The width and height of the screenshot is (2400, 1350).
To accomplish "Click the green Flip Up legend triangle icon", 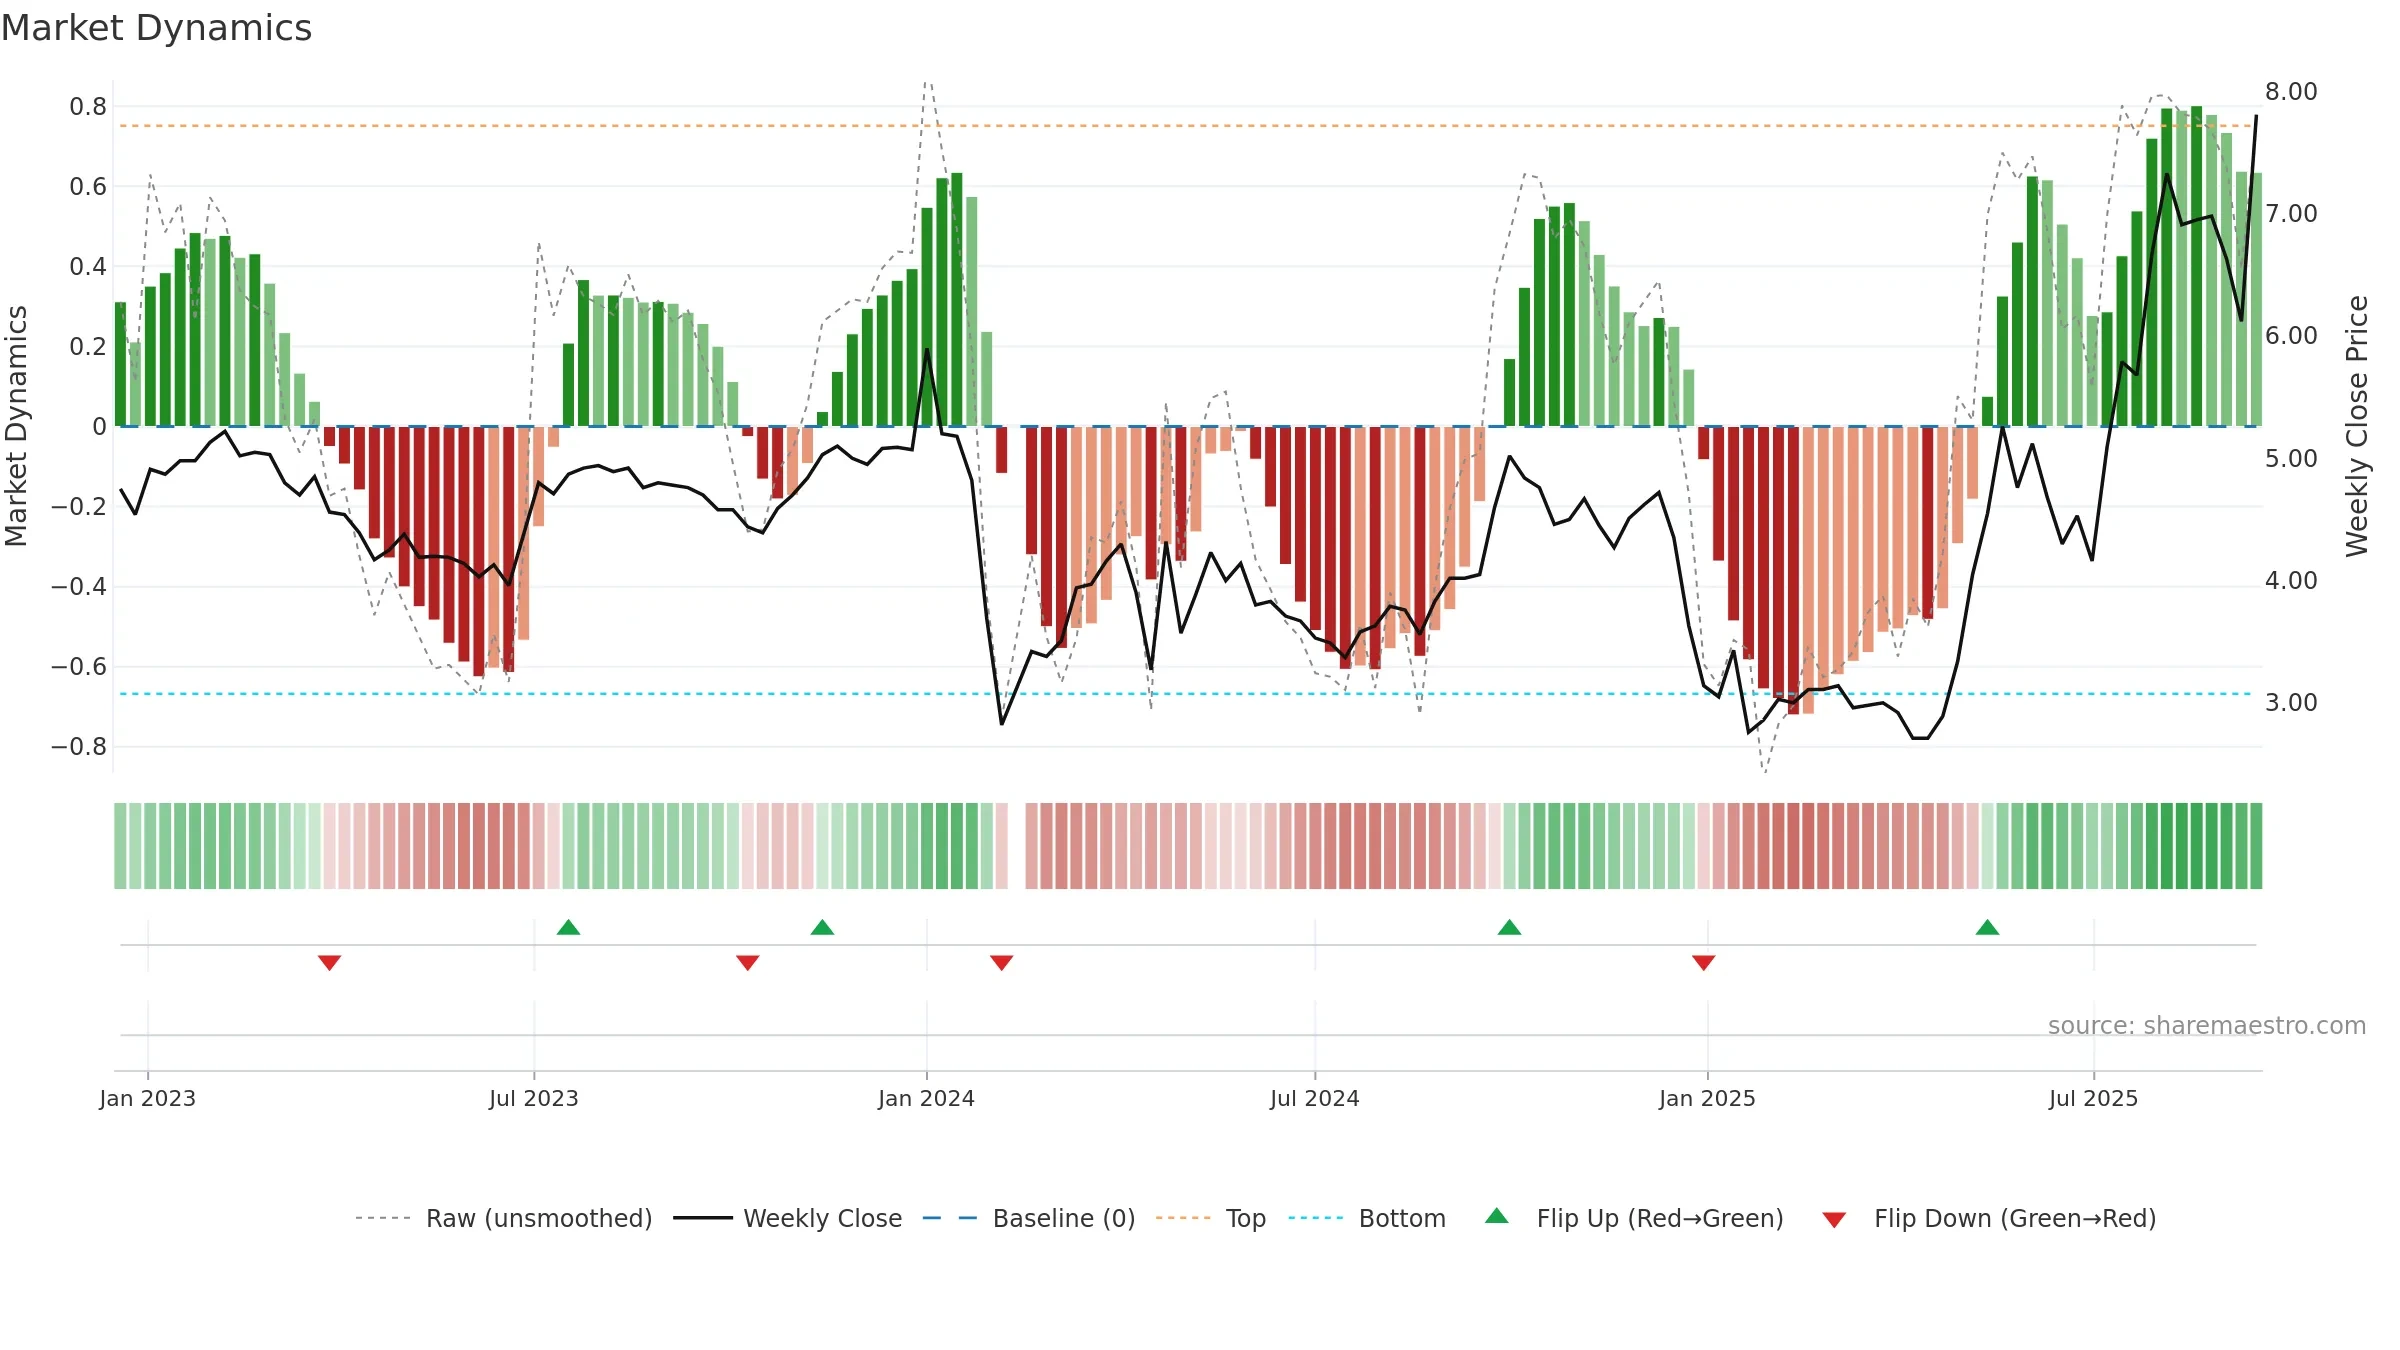I will click(1497, 1216).
